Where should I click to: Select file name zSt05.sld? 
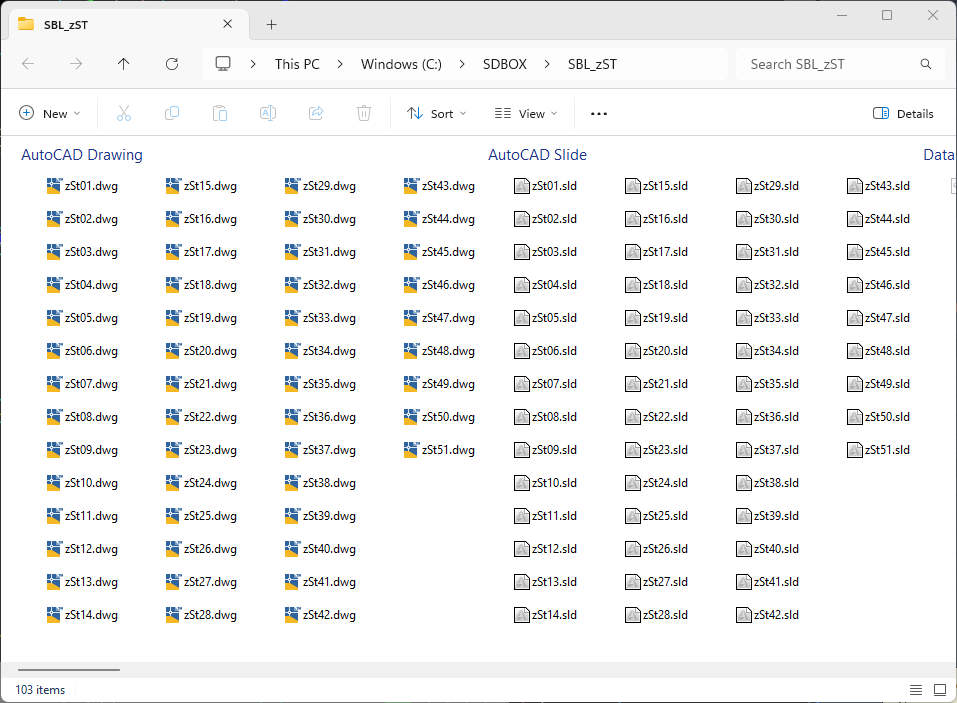554,318
